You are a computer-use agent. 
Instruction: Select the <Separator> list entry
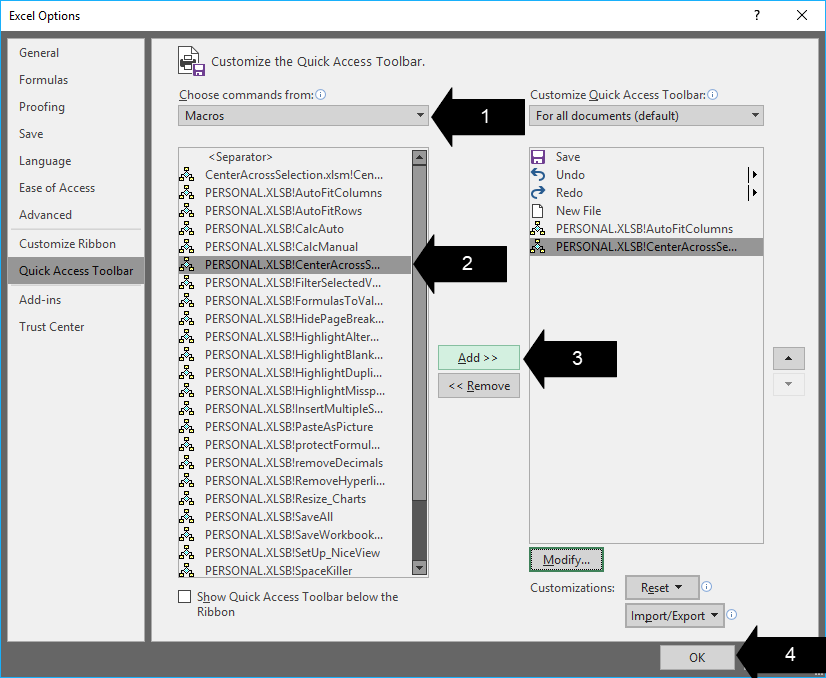[294, 157]
